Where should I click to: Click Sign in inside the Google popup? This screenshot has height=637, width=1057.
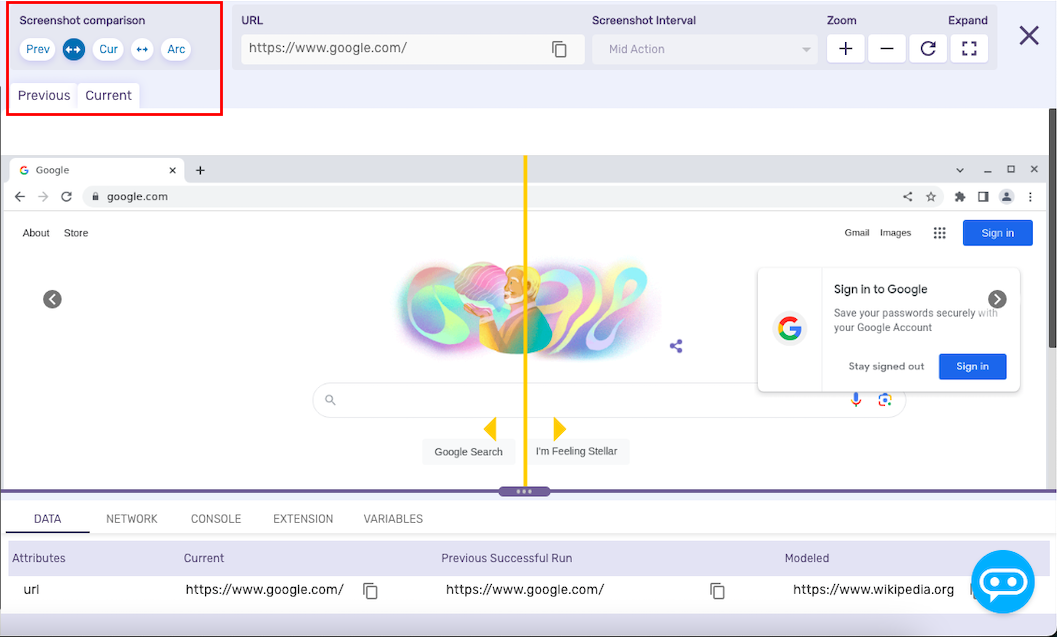pyautogui.click(x=973, y=367)
